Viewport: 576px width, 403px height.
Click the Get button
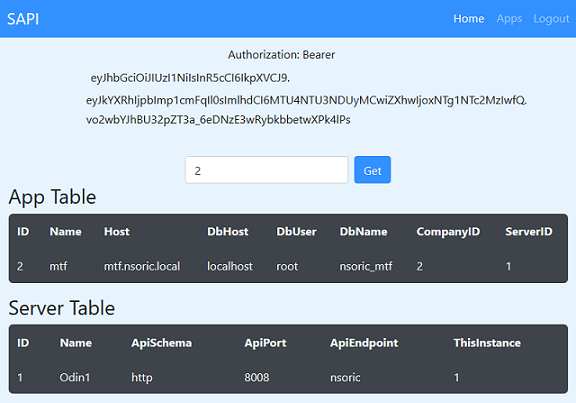pyautogui.click(x=372, y=170)
